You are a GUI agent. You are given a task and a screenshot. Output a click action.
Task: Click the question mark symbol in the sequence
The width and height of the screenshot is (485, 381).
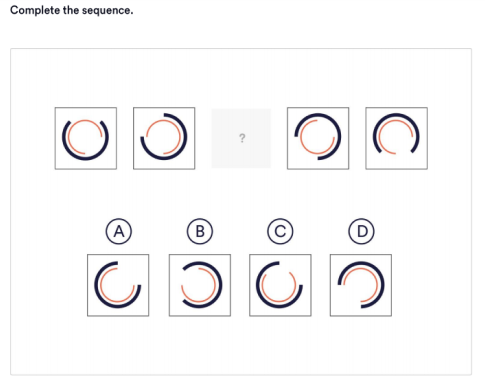tap(242, 138)
